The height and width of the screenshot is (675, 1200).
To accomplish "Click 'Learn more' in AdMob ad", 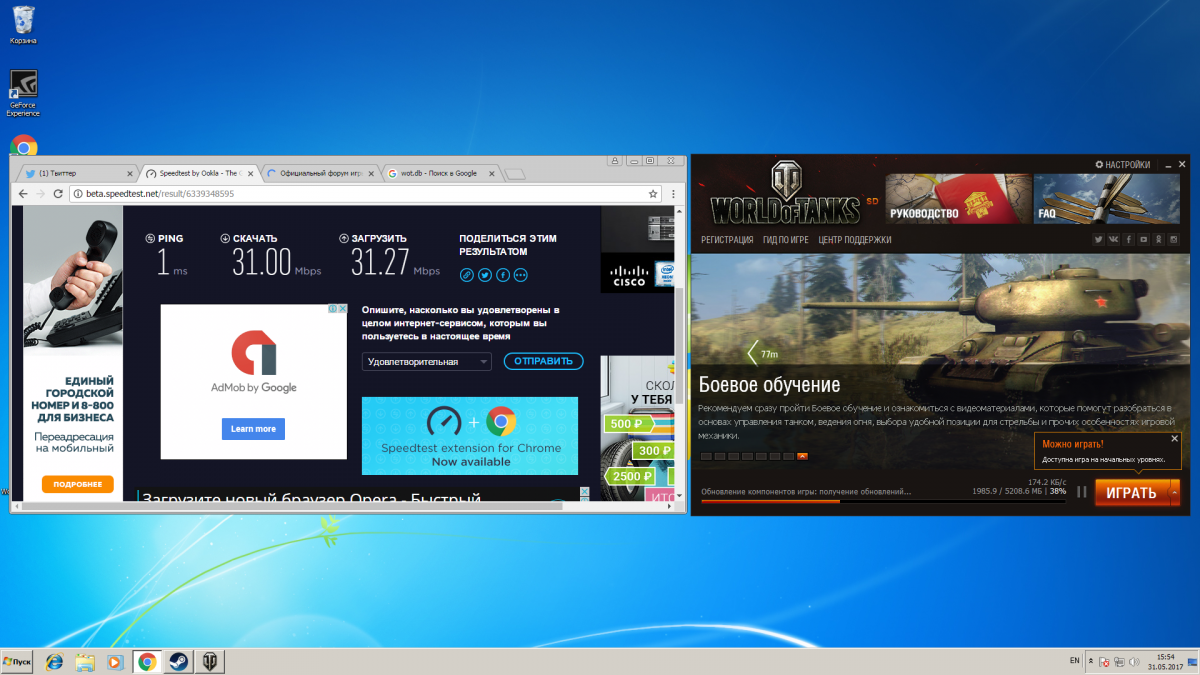I will pyautogui.click(x=253, y=429).
